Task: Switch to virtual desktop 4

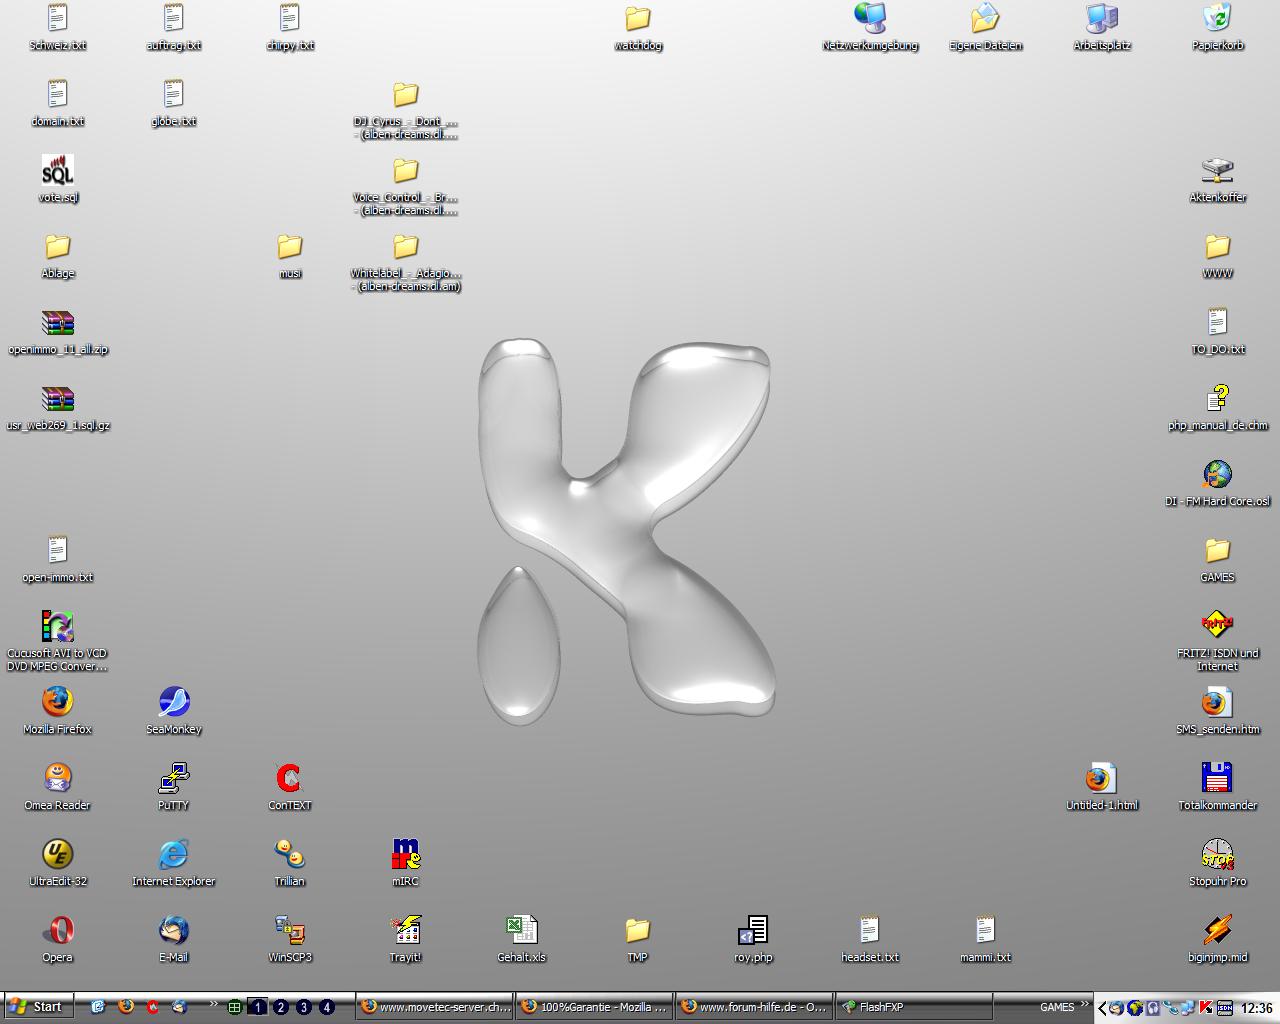Action: click(x=327, y=1007)
